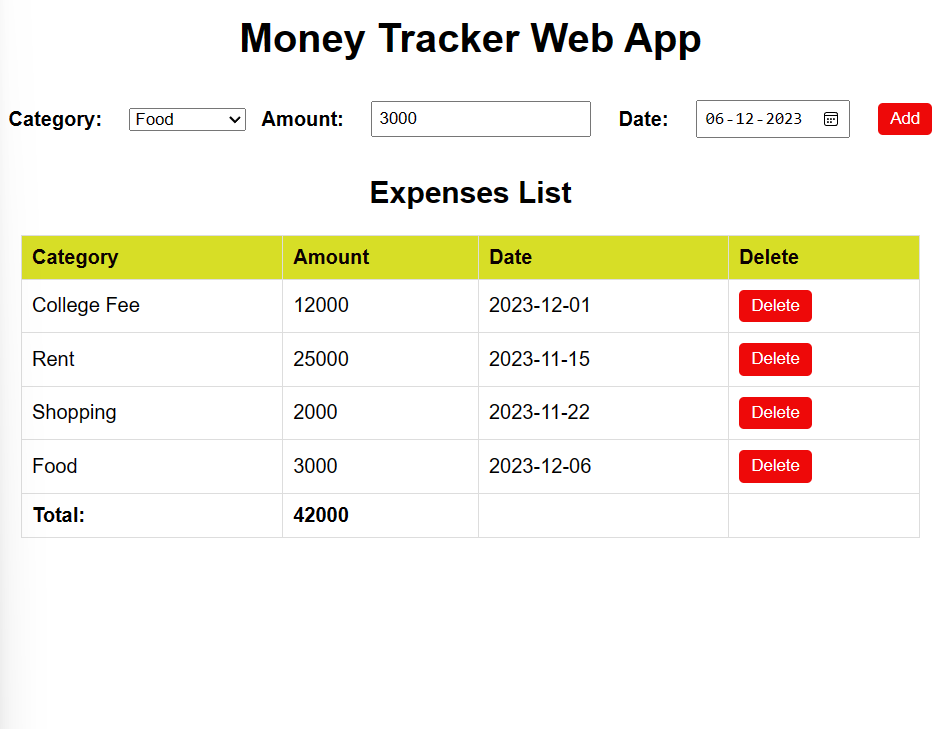Click the Expenses List heading
944x729 pixels.
[x=470, y=193]
